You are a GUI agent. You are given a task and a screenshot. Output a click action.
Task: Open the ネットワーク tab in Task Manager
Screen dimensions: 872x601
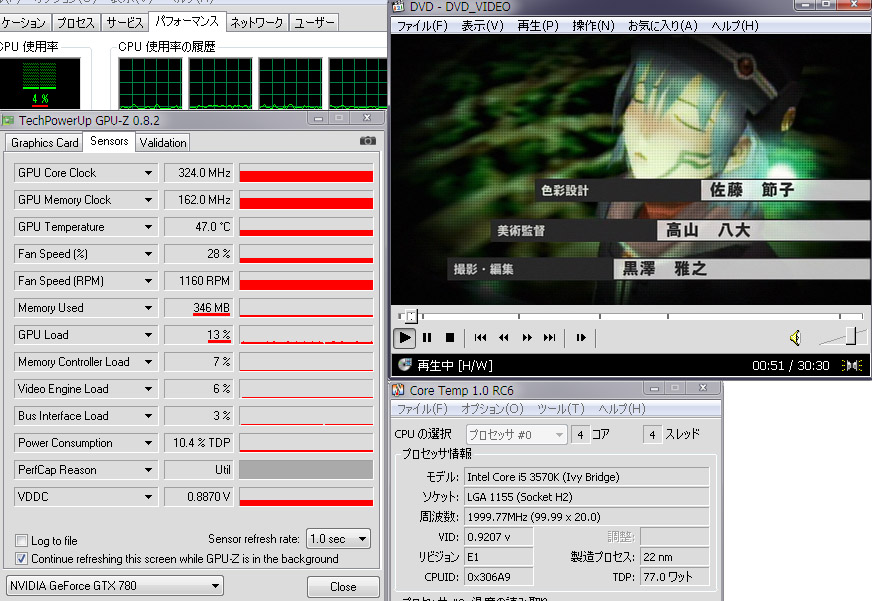(x=257, y=23)
